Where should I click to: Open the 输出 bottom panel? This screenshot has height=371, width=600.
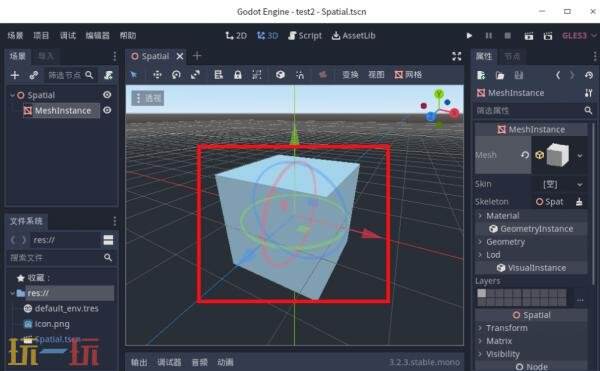tap(139, 362)
